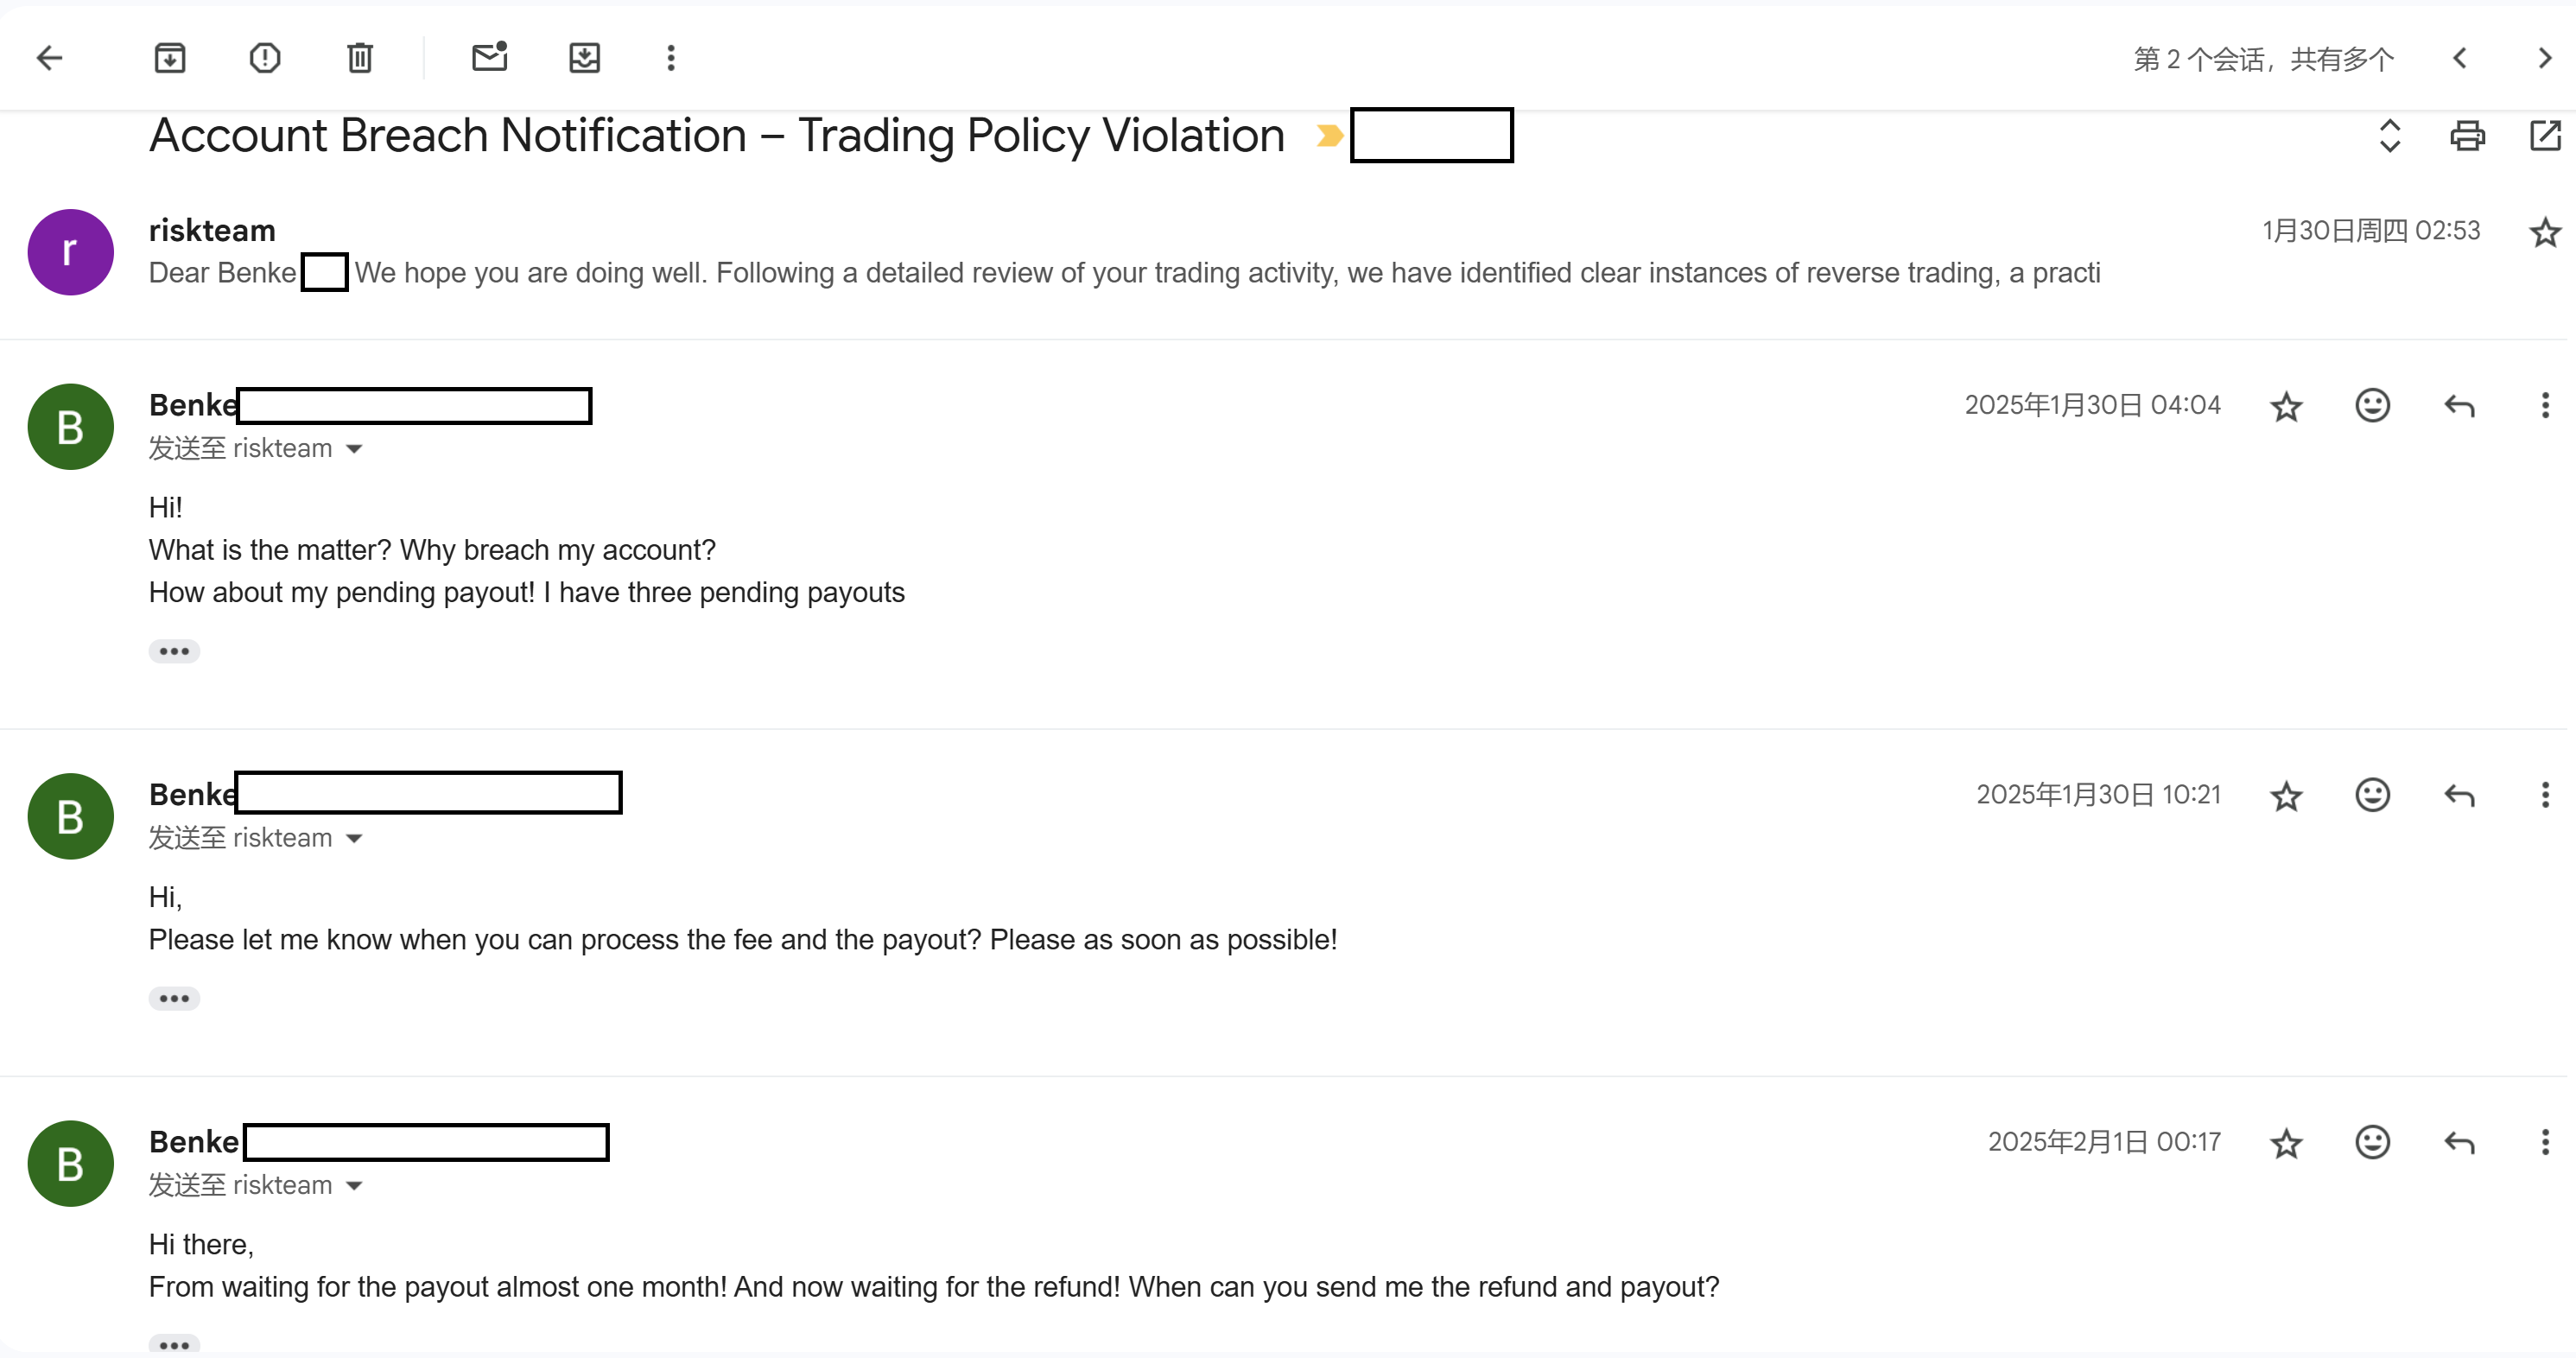Go back to the inbox list

point(49,58)
